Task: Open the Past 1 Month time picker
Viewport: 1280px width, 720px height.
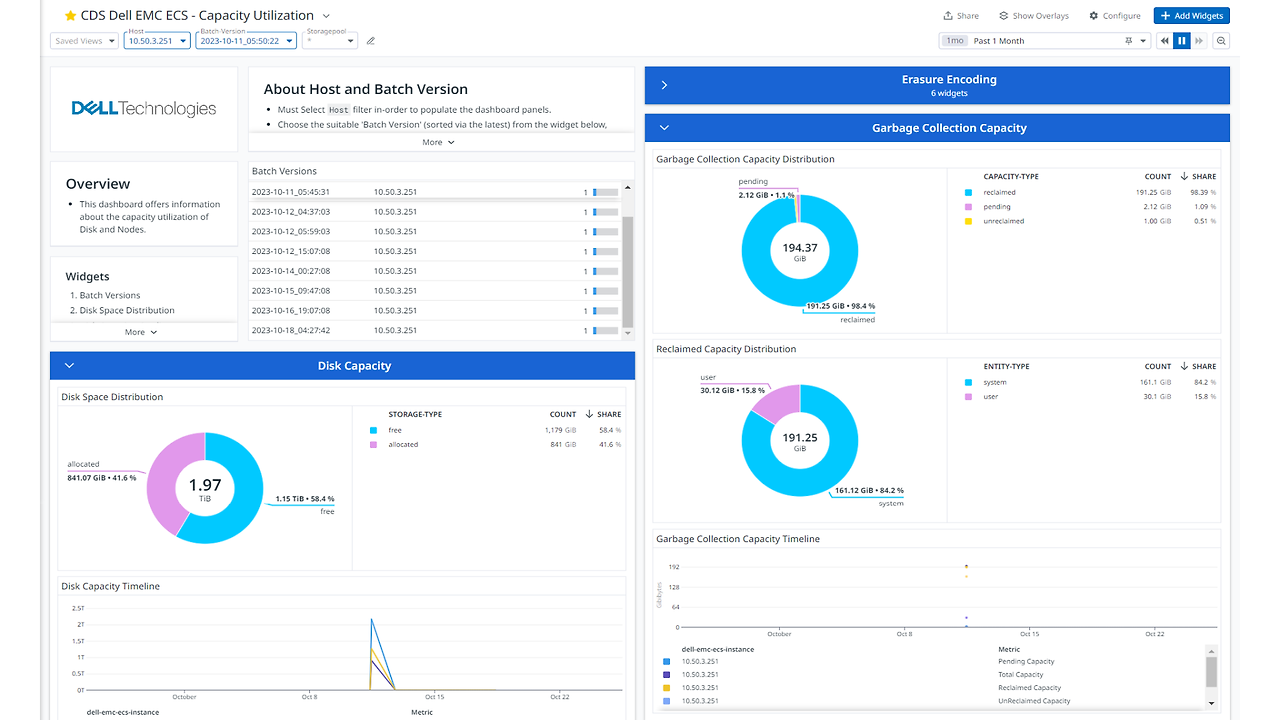Action: 1045,41
